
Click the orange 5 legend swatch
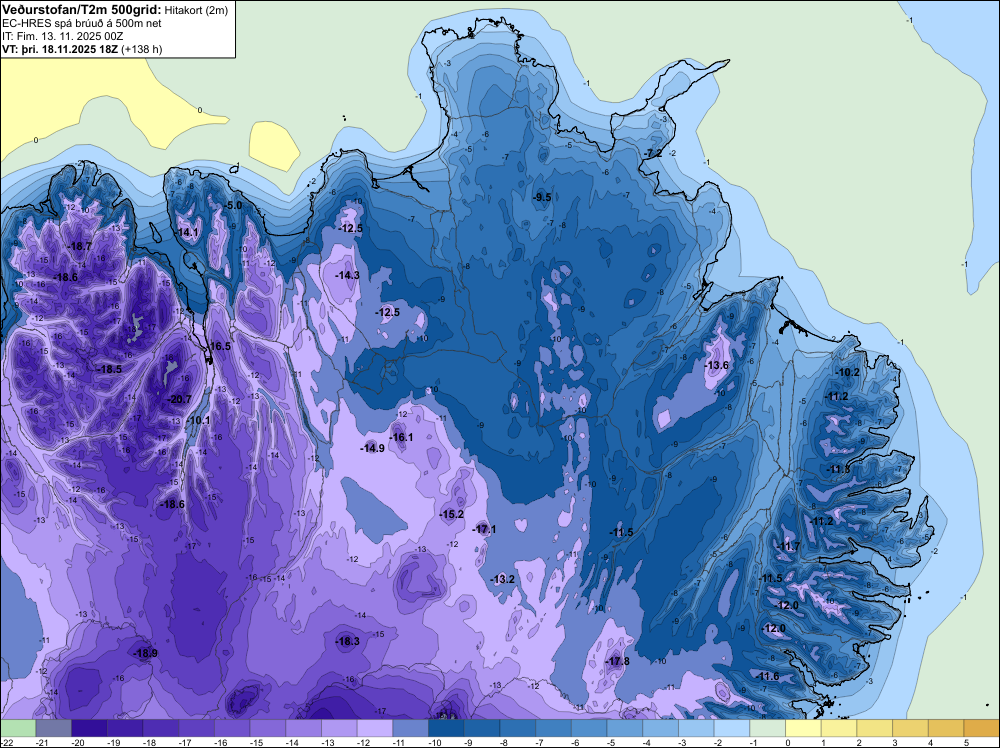click(982, 728)
